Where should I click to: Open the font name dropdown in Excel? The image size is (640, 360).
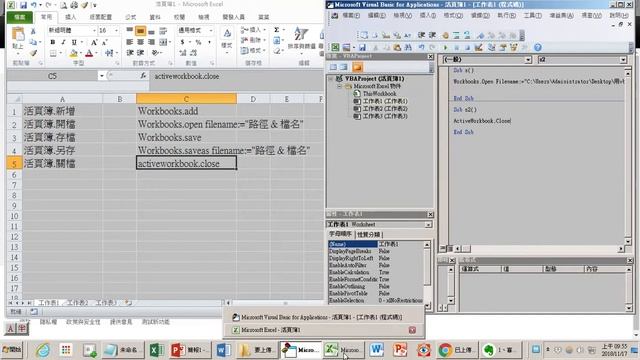pyautogui.click(x=94, y=31)
